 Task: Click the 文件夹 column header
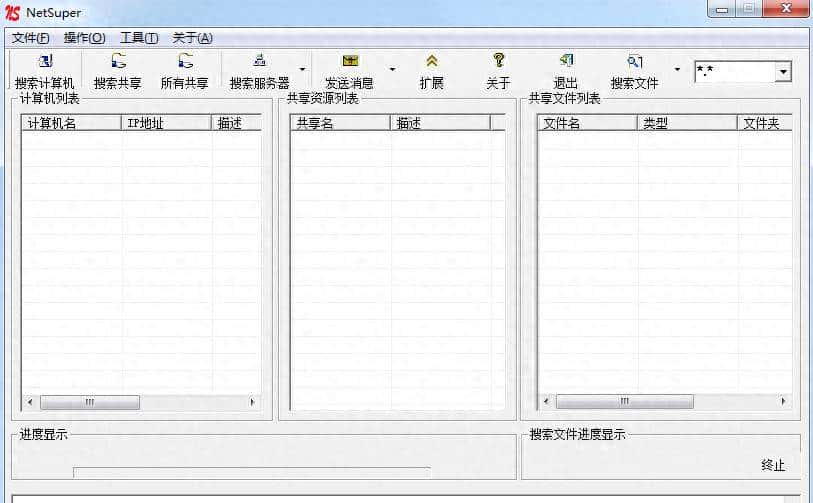point(765,123)
